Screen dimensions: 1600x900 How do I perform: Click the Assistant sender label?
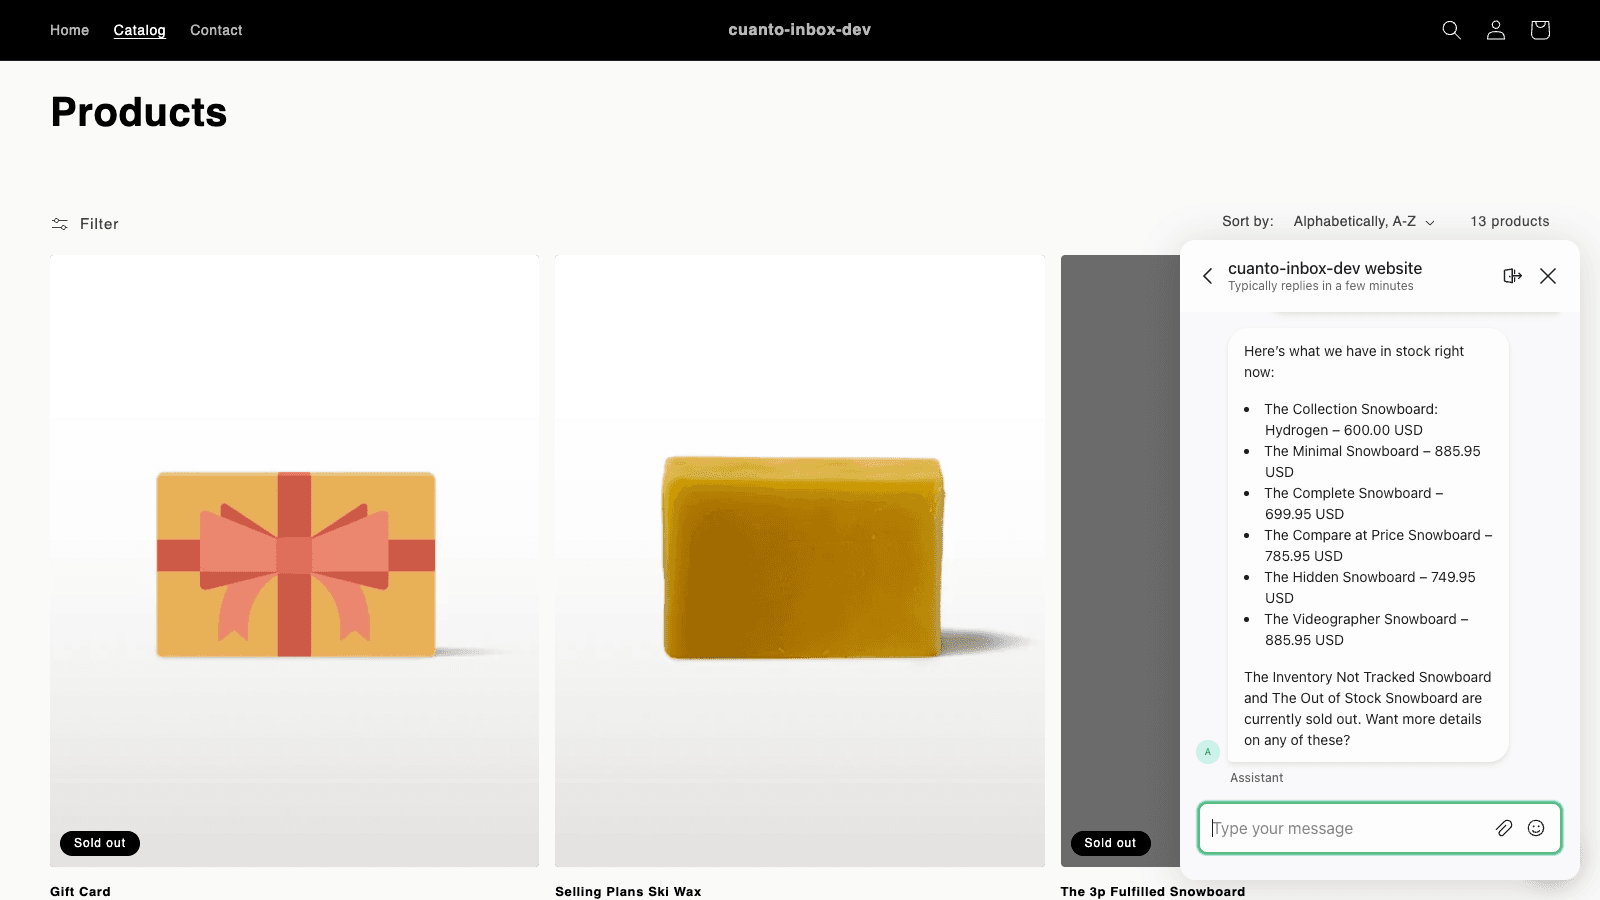(1257, 778)
